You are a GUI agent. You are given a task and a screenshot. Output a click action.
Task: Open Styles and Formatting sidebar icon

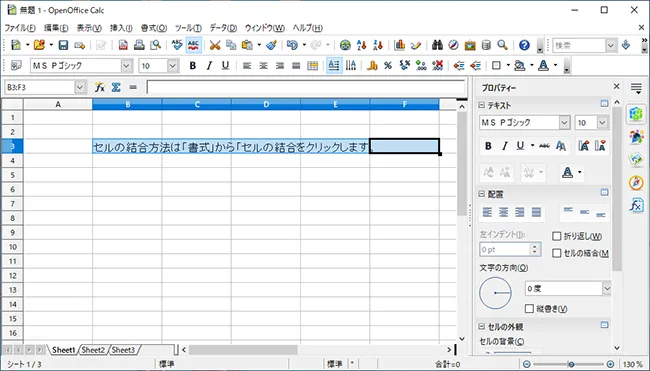point(636,137)
